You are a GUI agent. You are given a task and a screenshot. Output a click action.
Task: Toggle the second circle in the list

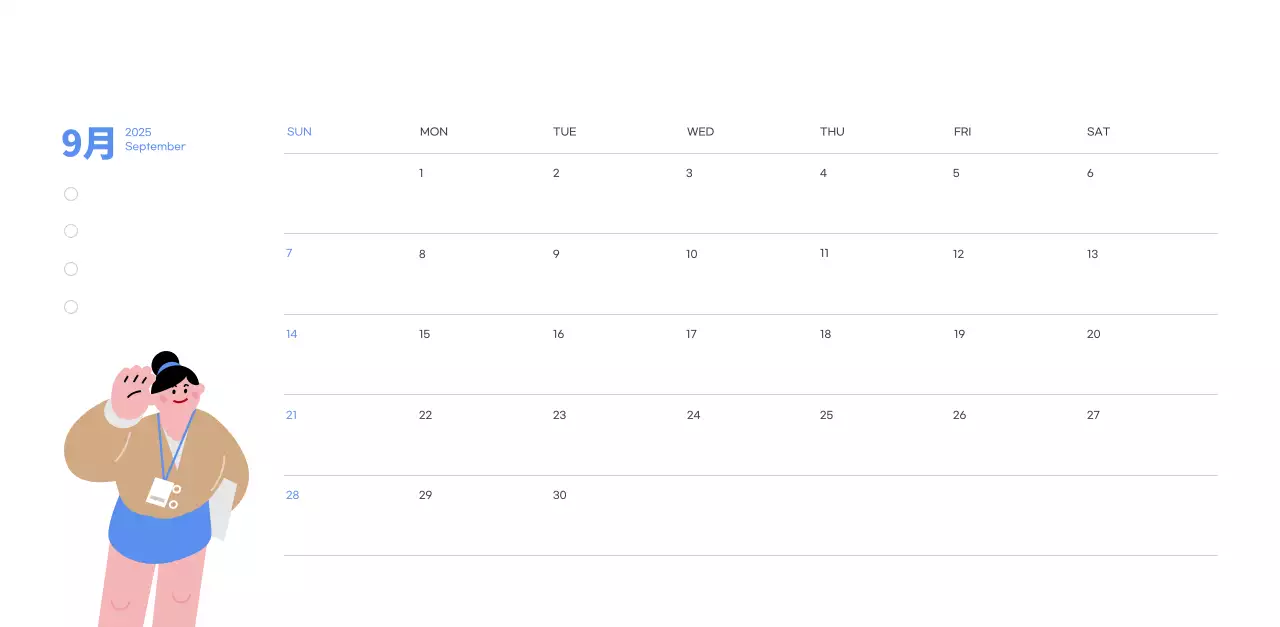71,231
